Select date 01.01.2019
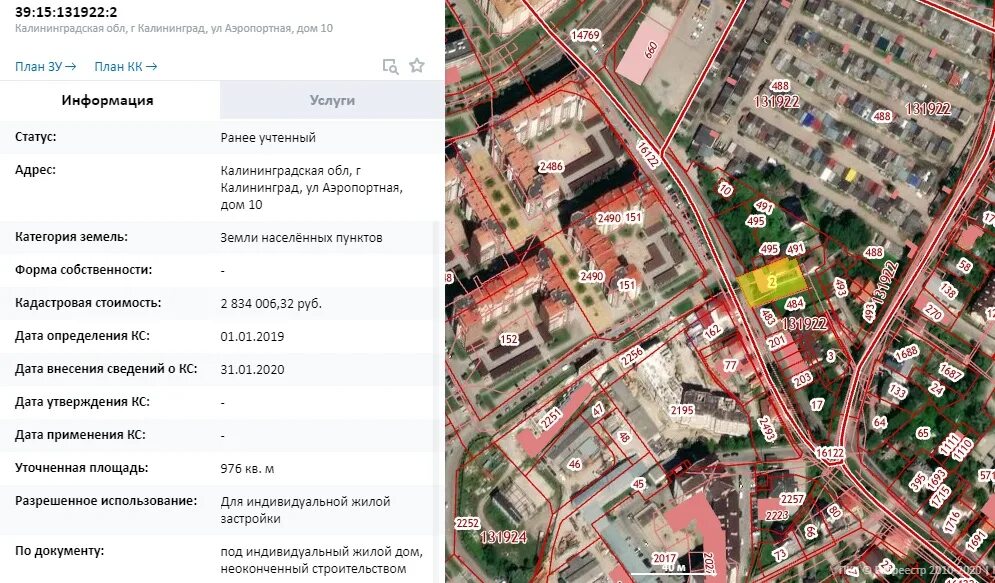Screen dimensions: 995x583 252,337
